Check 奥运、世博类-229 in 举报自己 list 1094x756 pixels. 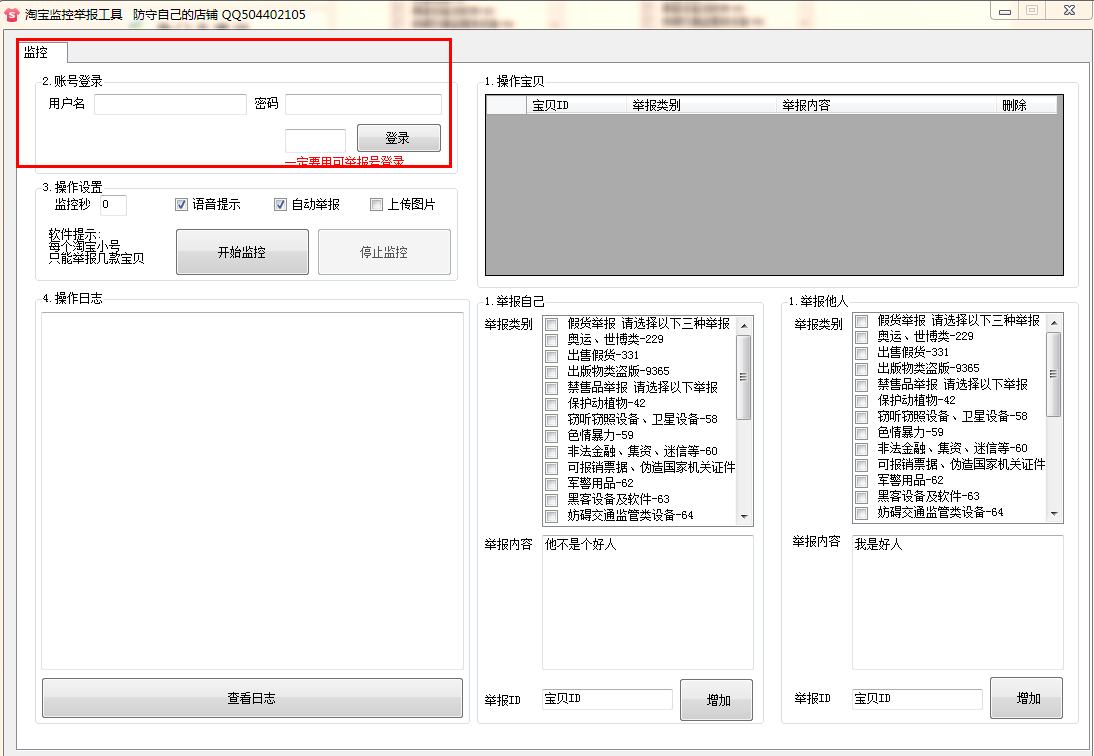click(x=552, y=340)
